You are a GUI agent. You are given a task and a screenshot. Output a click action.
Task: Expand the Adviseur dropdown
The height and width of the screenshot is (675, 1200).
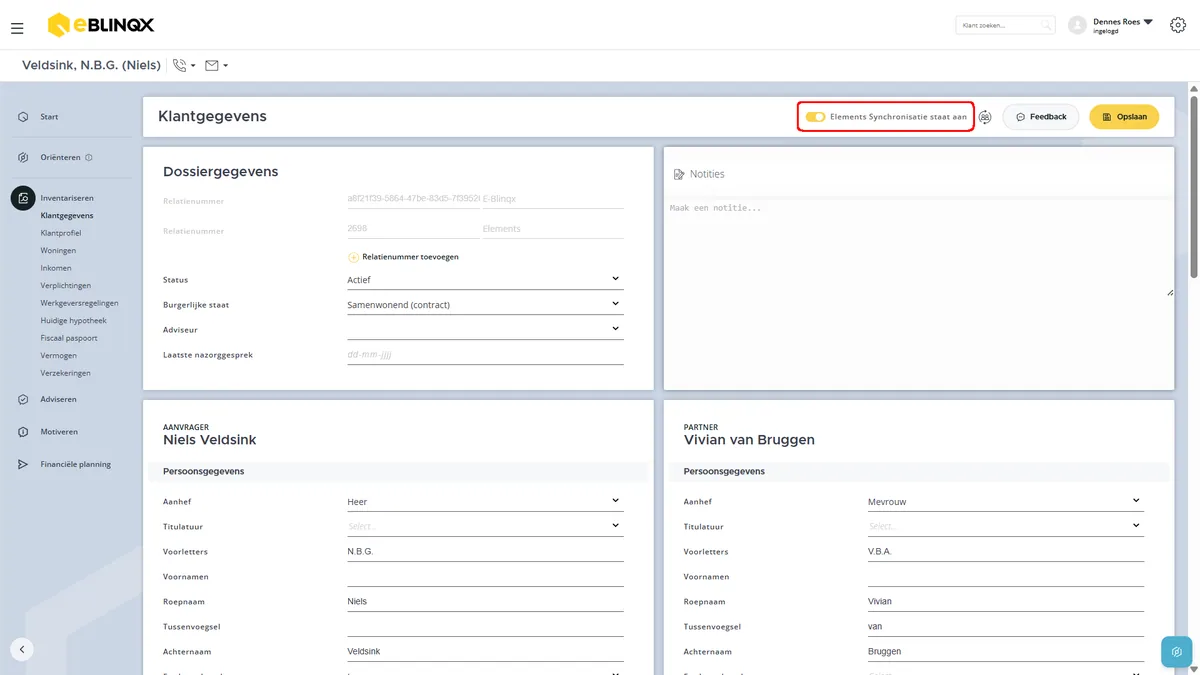[x=485, y=328]
